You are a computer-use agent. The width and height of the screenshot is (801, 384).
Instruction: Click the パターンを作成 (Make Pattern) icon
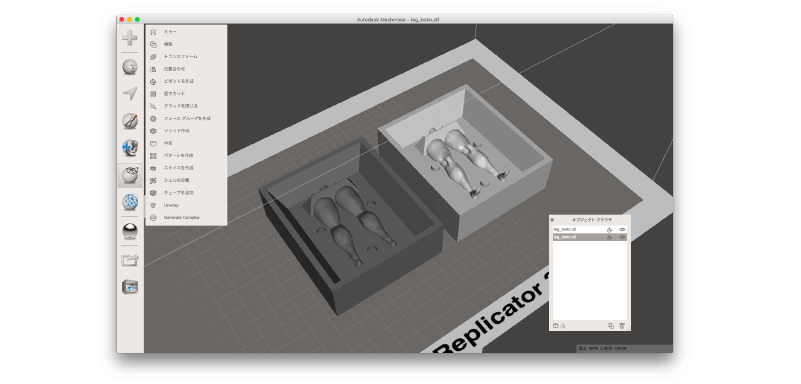[x=153, y=155]
